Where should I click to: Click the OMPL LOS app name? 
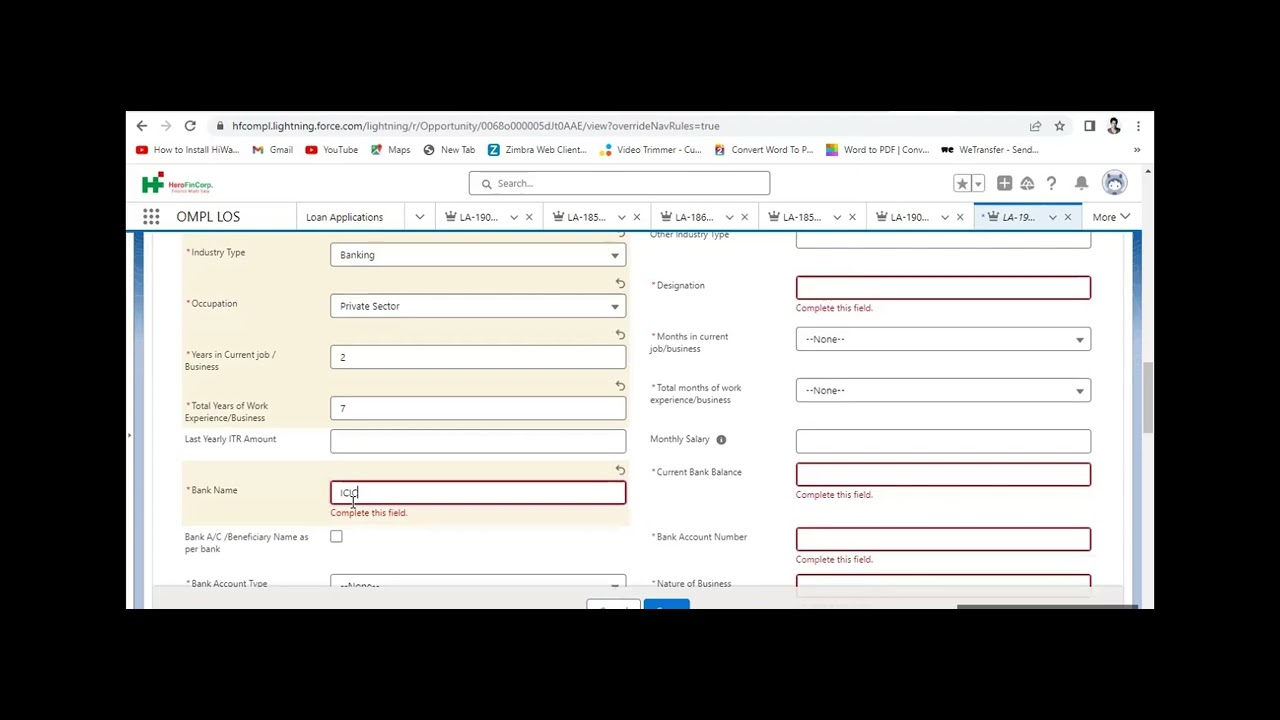coord(208,217)
